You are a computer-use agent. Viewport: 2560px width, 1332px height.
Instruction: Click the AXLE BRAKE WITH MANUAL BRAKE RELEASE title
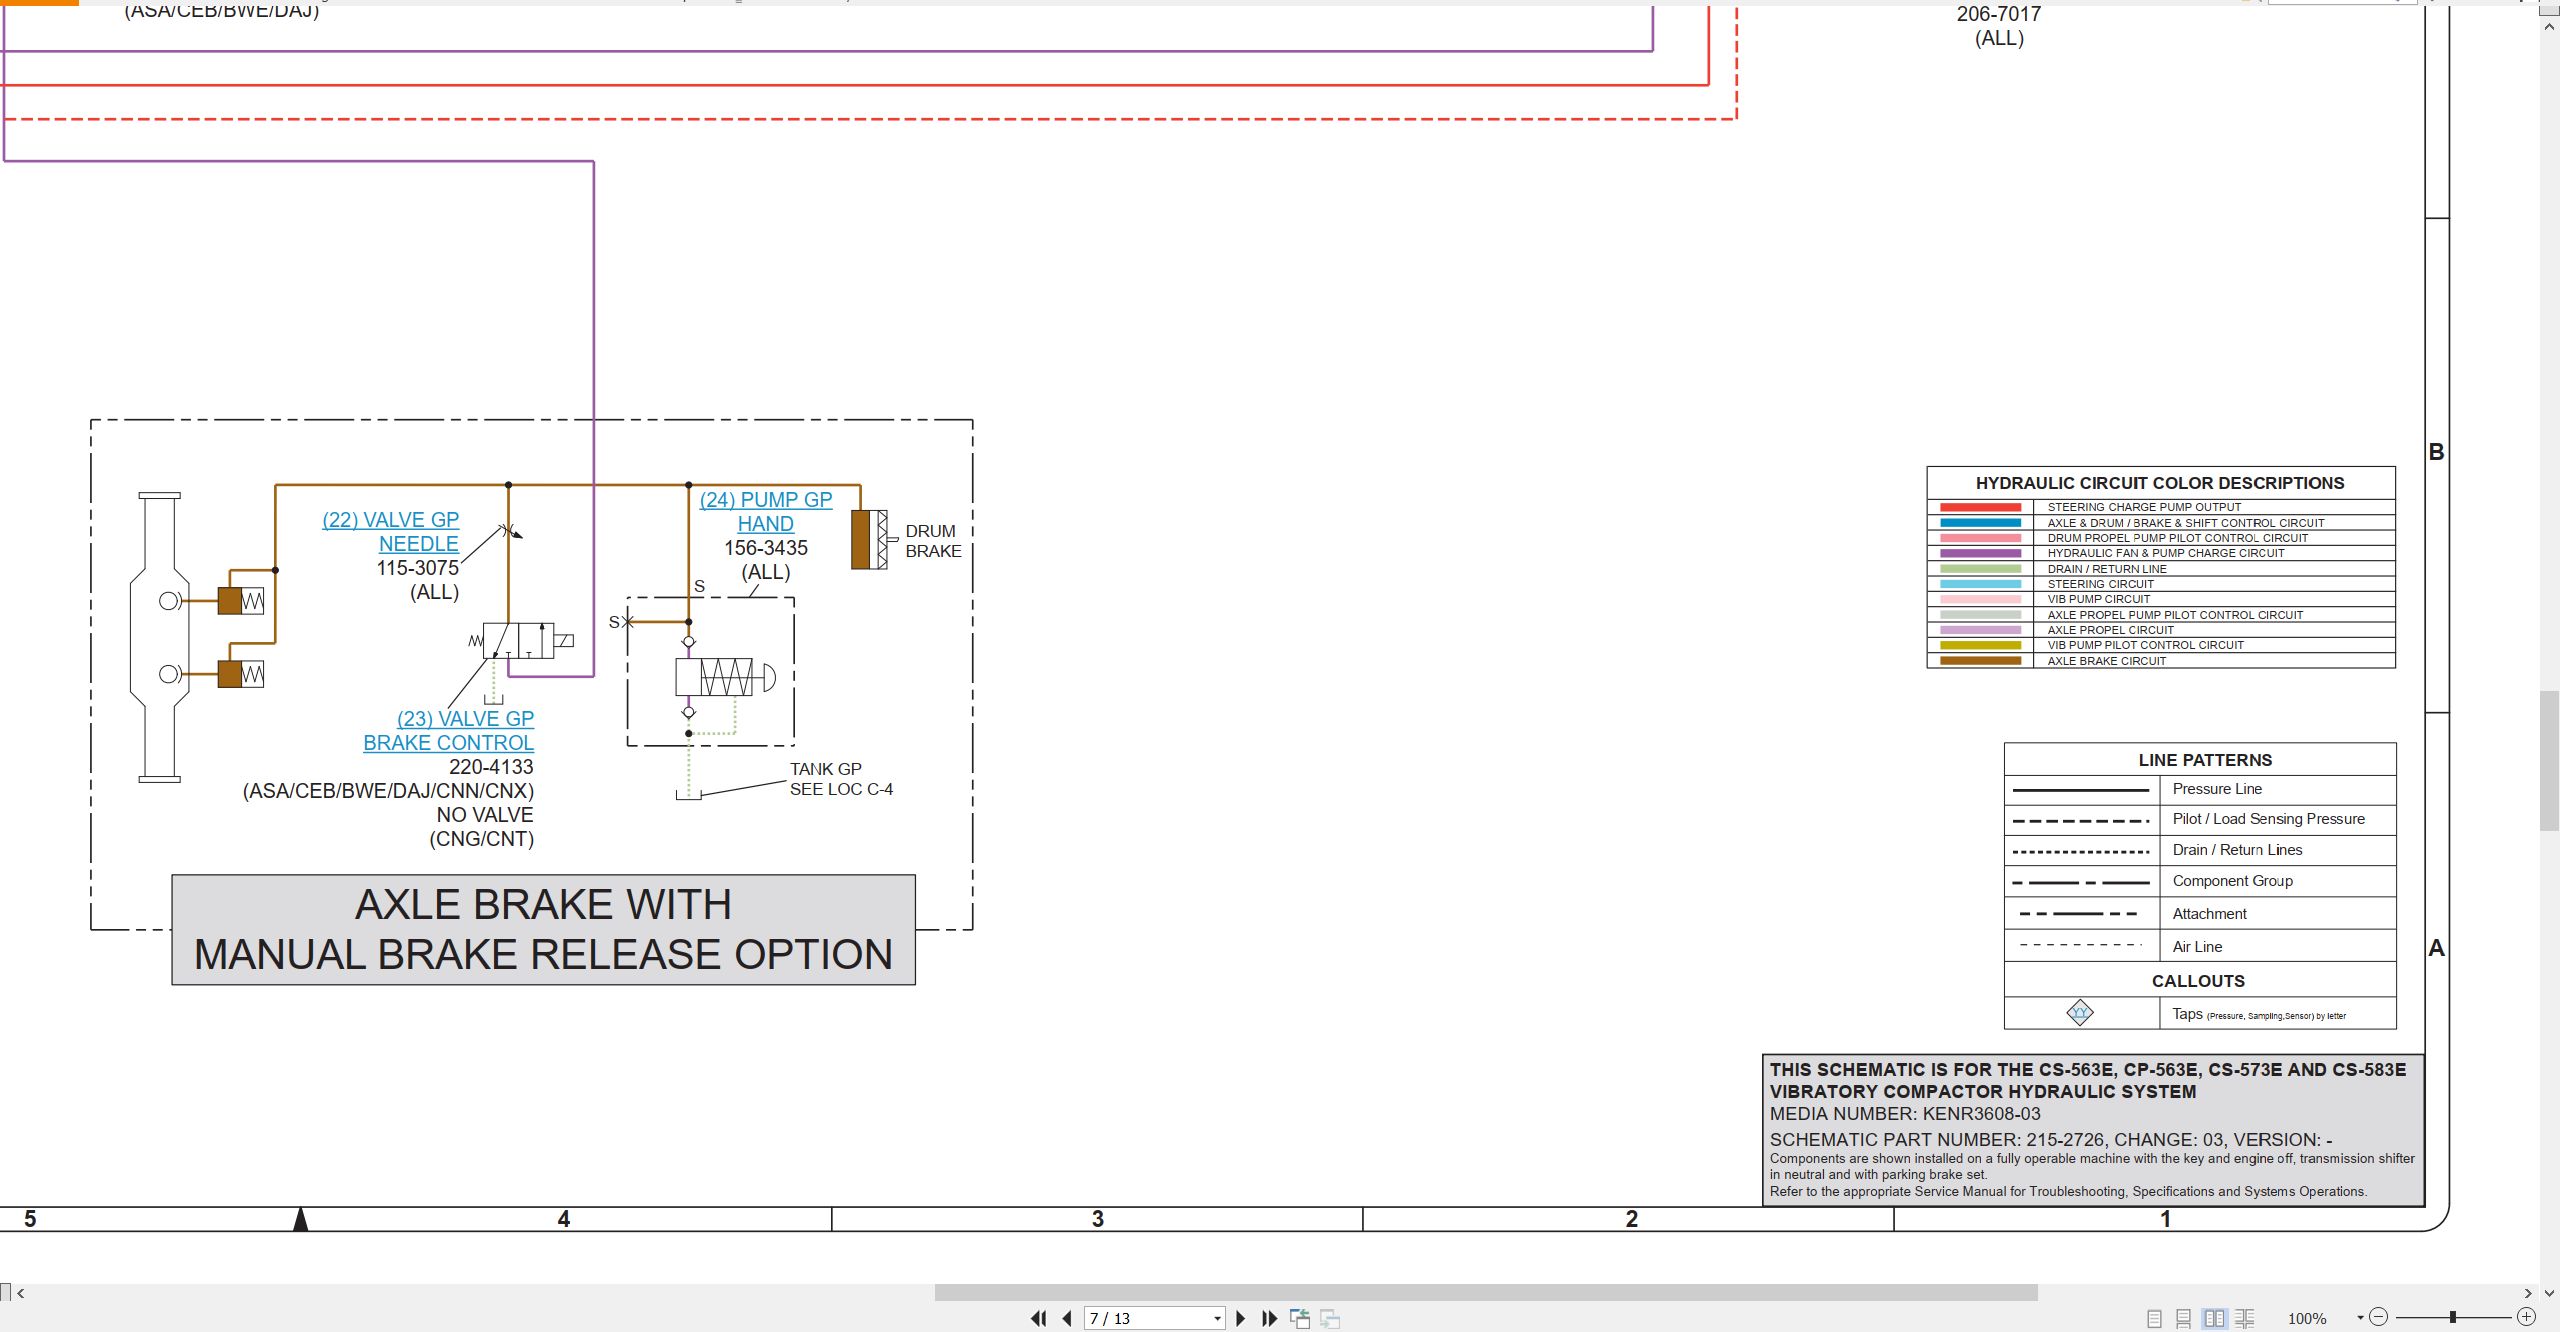(543, 930)
